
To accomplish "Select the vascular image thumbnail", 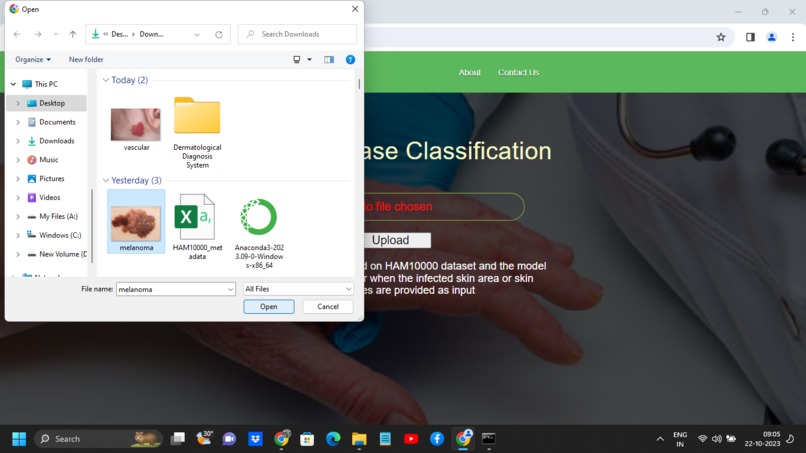I will click(x=136, y=125).
